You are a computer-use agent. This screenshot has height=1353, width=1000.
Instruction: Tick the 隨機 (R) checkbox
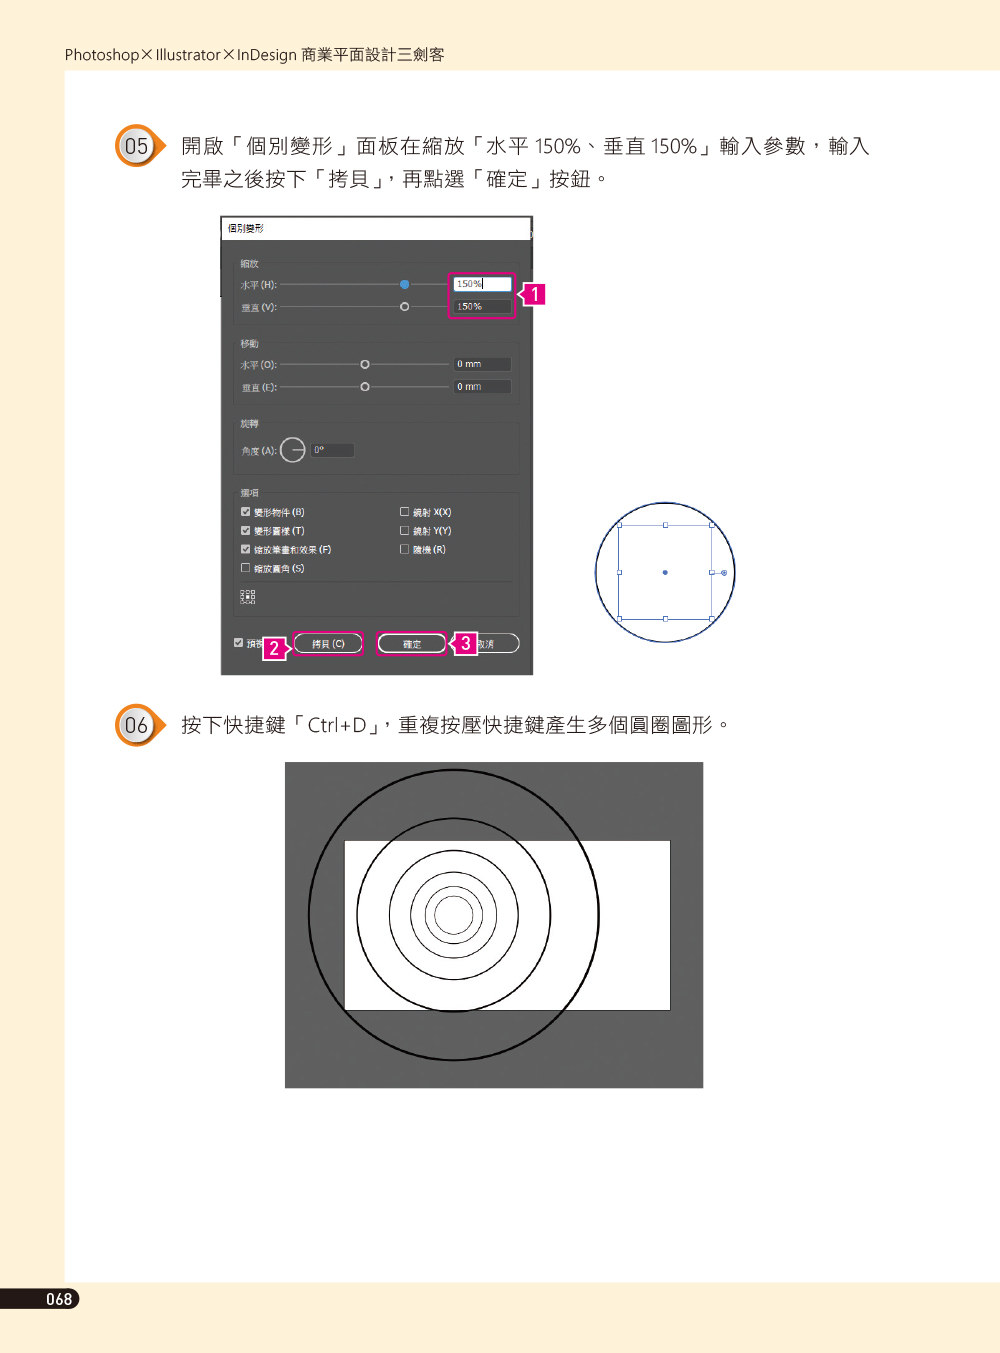[404, 549]
